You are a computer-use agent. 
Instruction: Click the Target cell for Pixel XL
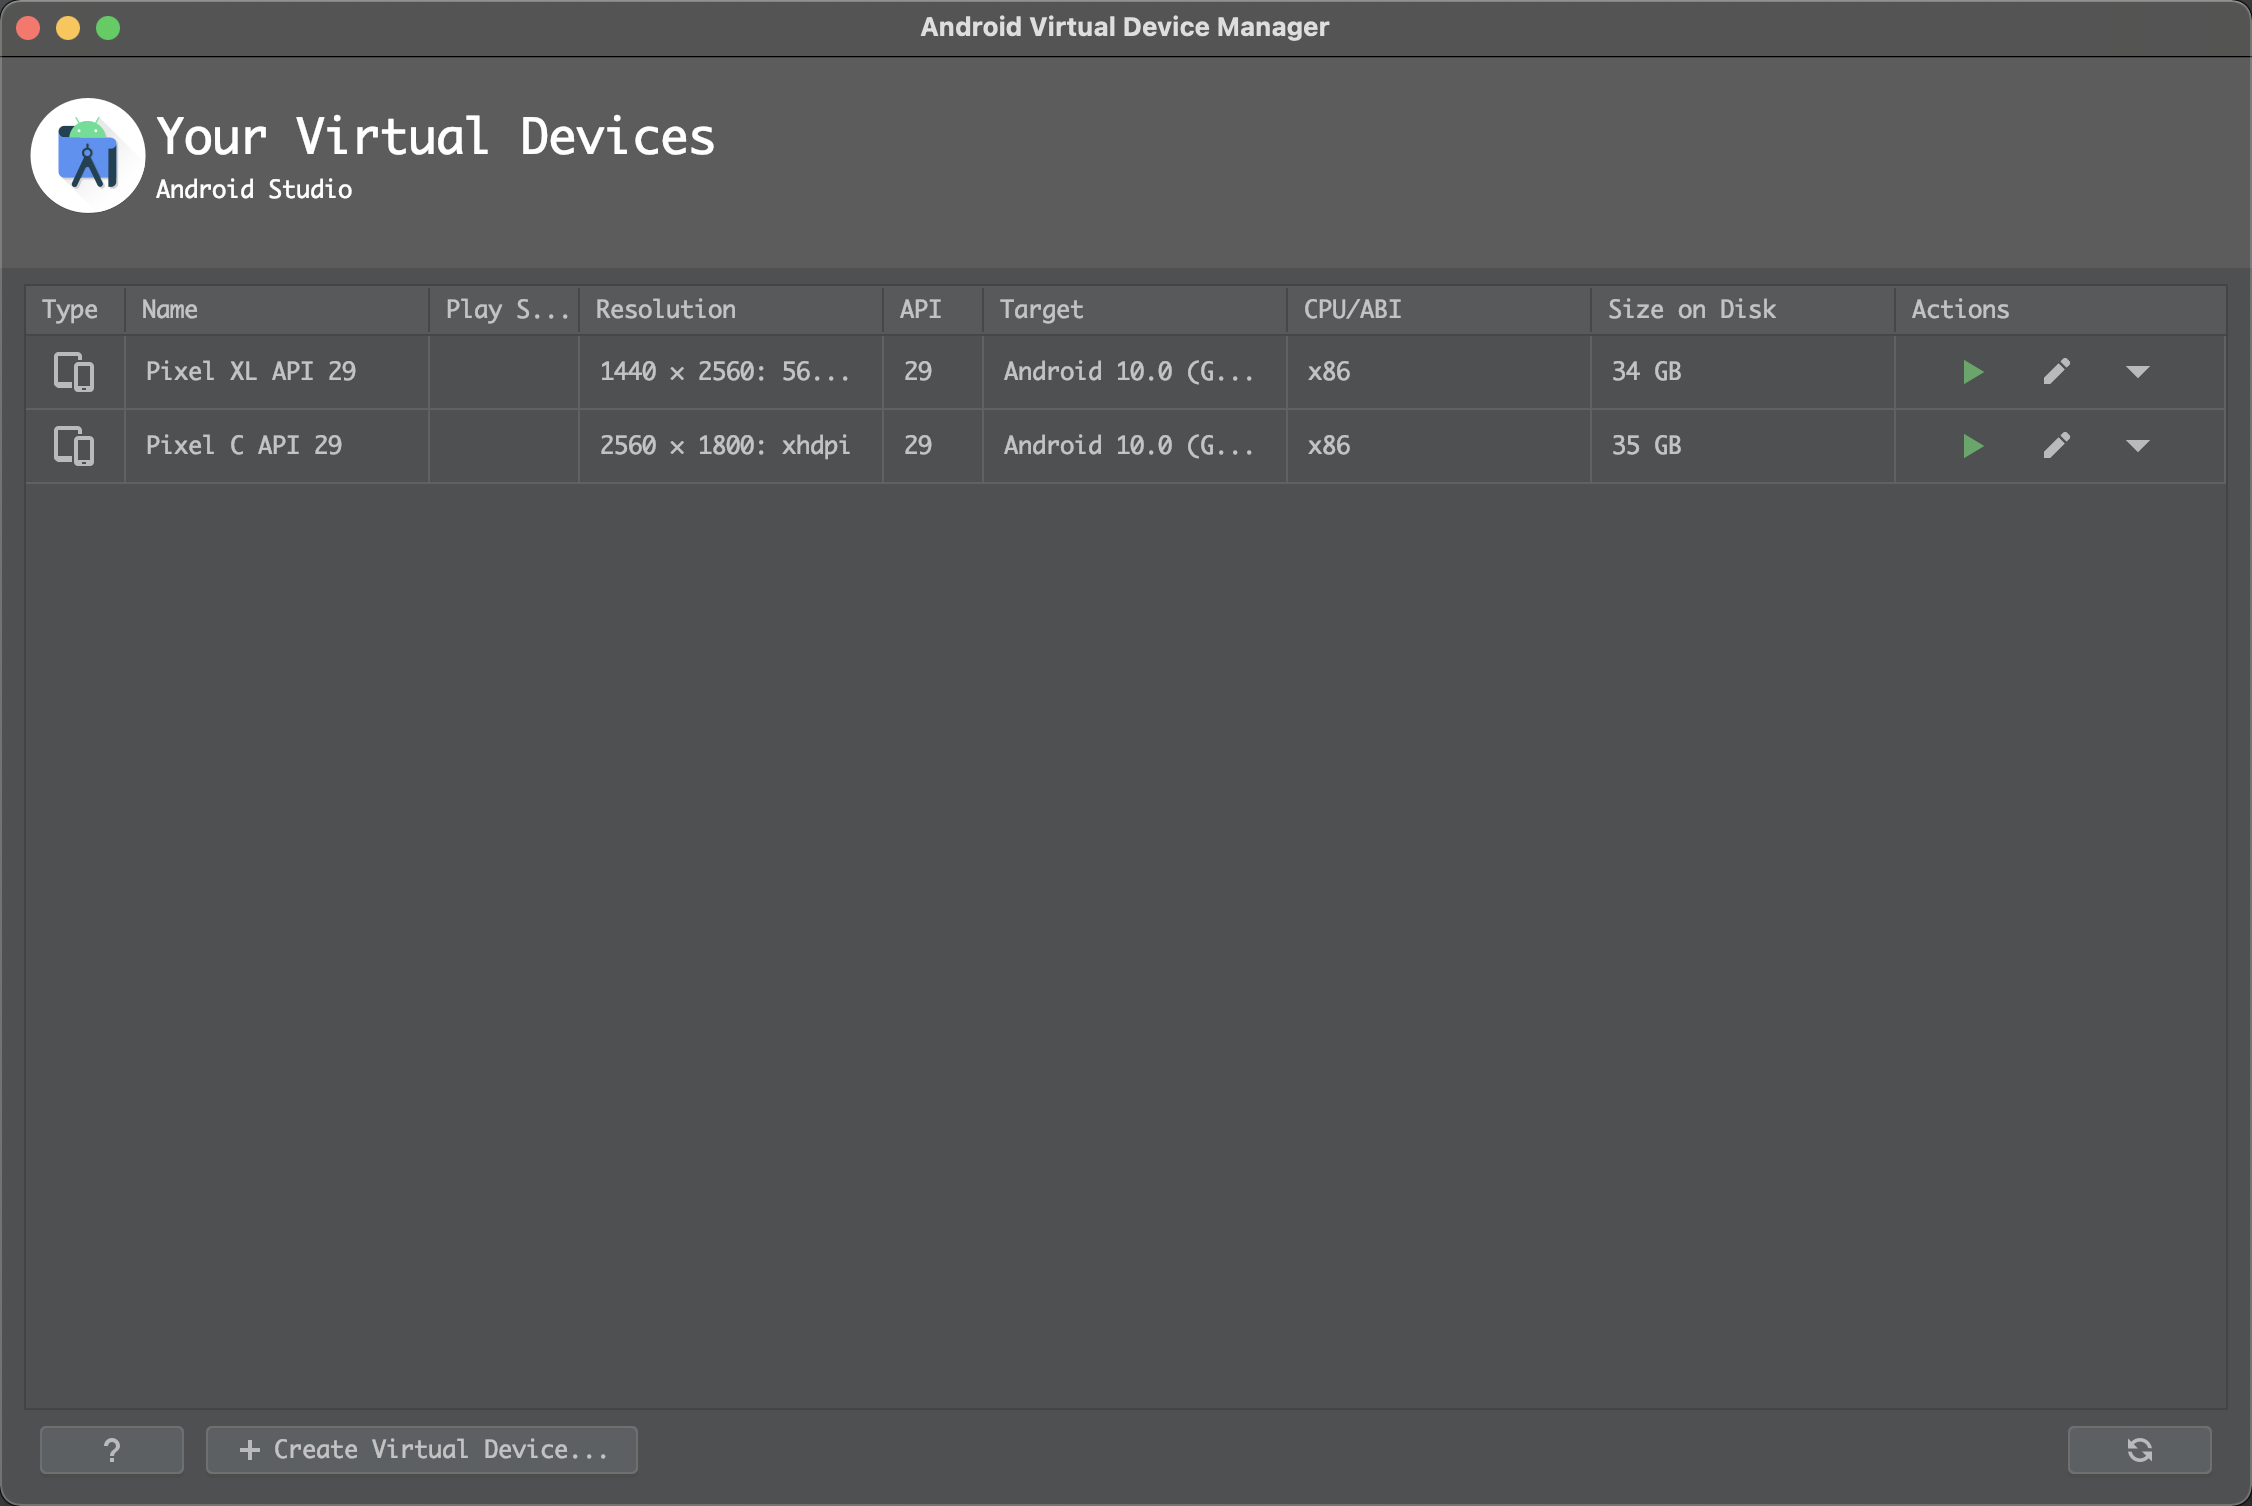(1135, 372)
